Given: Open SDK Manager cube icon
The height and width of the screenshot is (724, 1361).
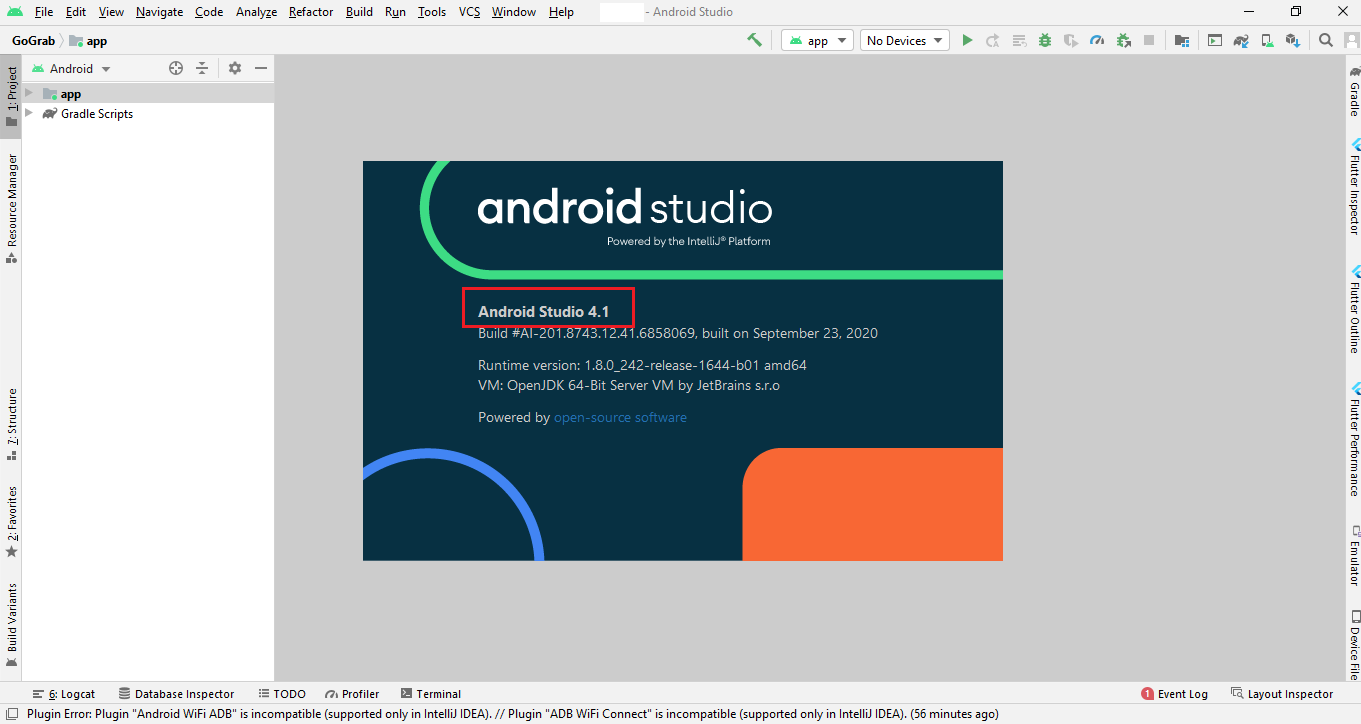Looking at the screenshot, I should 1293,40.
